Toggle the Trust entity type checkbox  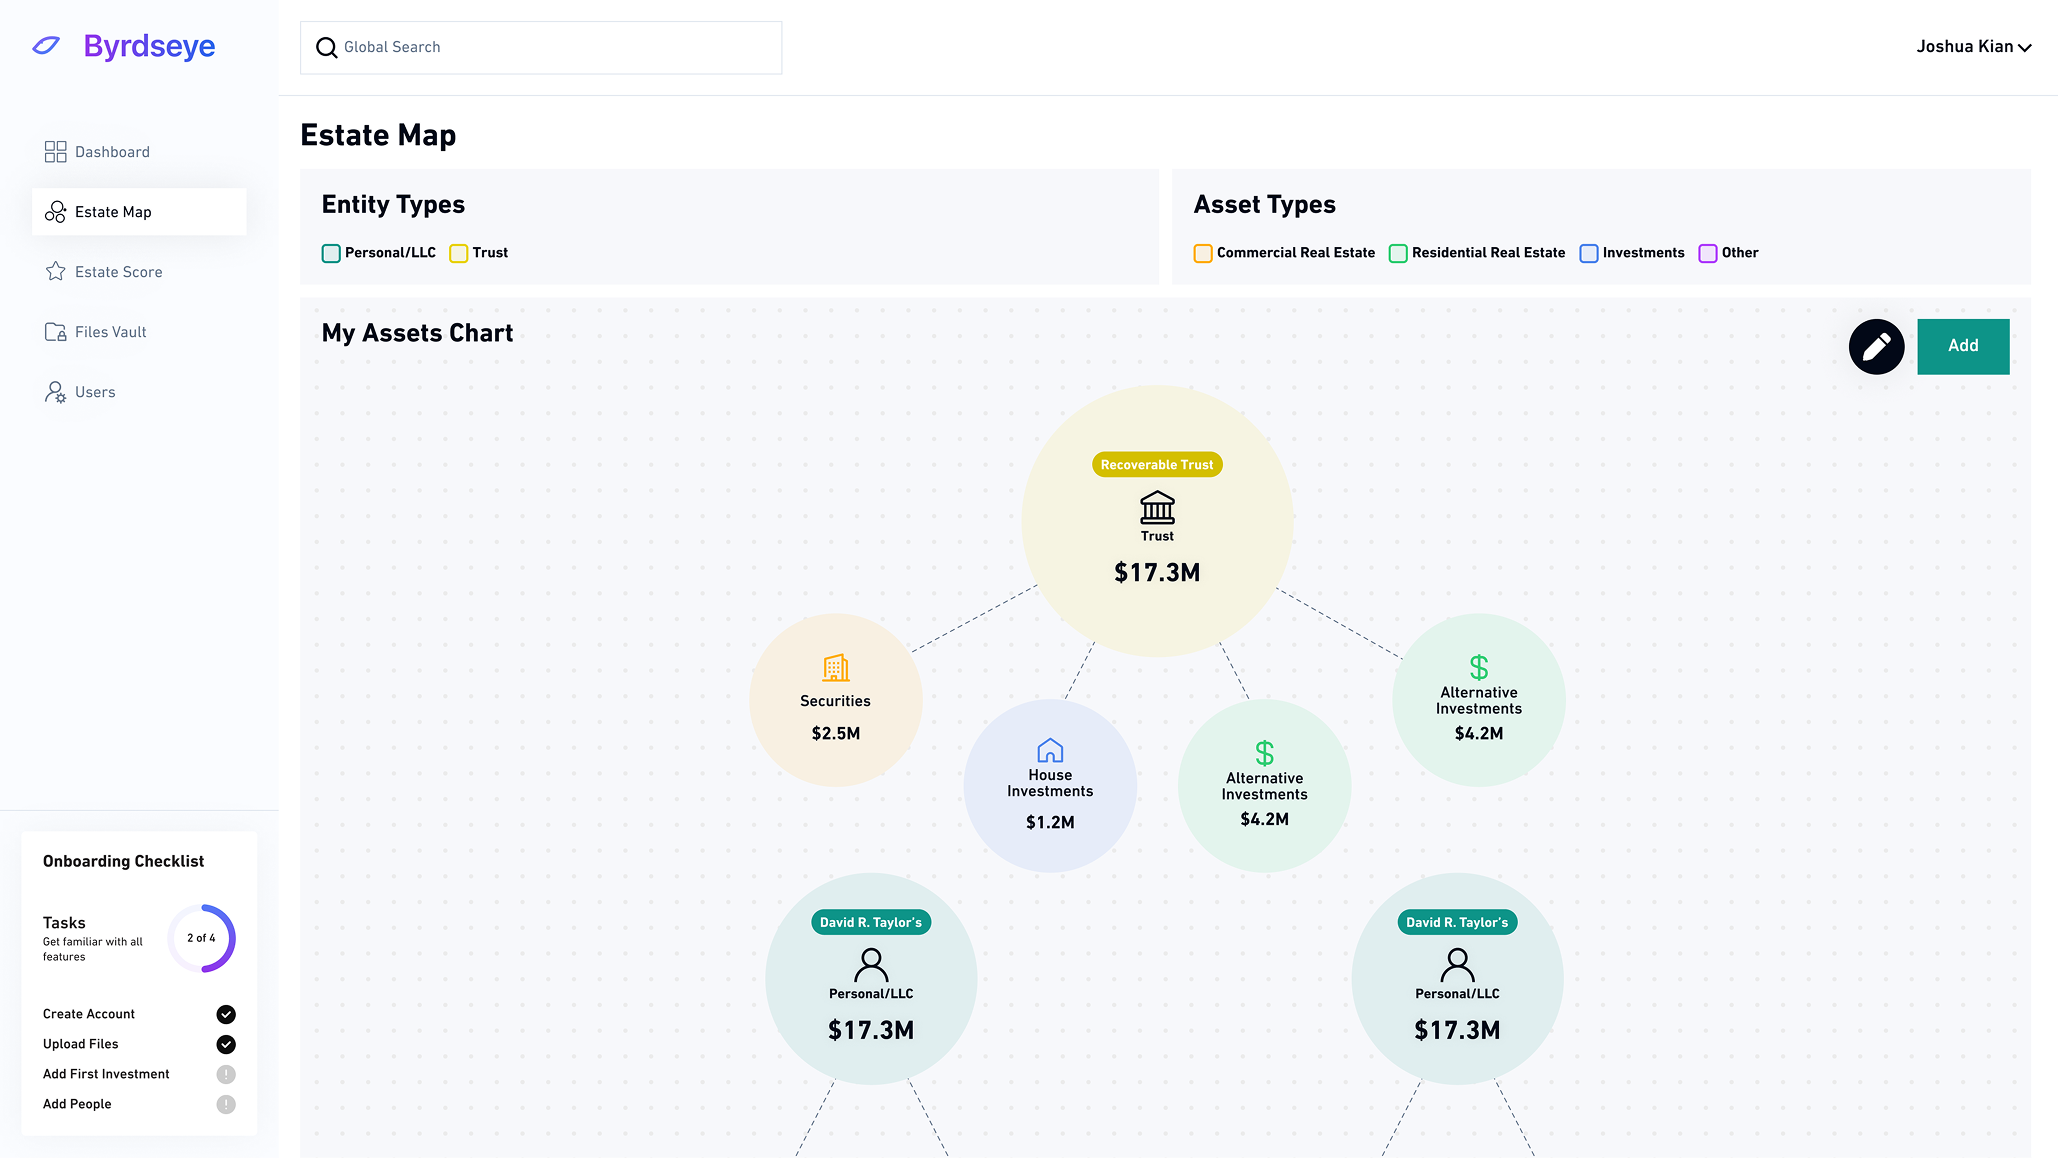click(459, 253)
